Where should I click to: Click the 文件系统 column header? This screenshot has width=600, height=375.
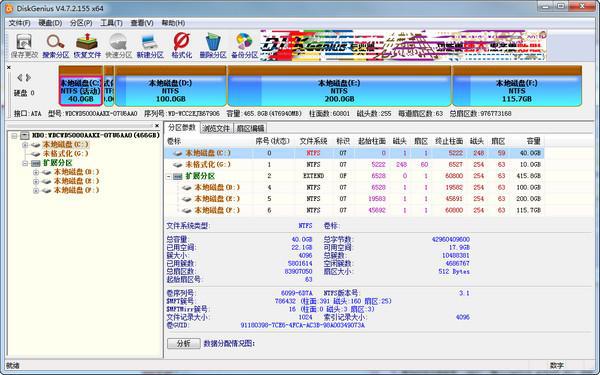click(313, 141)
